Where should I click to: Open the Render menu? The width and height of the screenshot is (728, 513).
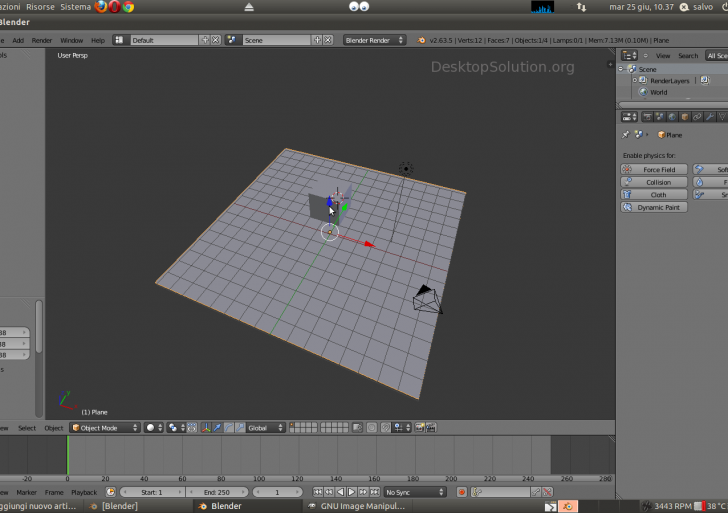pyautogui.click(x=42, y=40)
